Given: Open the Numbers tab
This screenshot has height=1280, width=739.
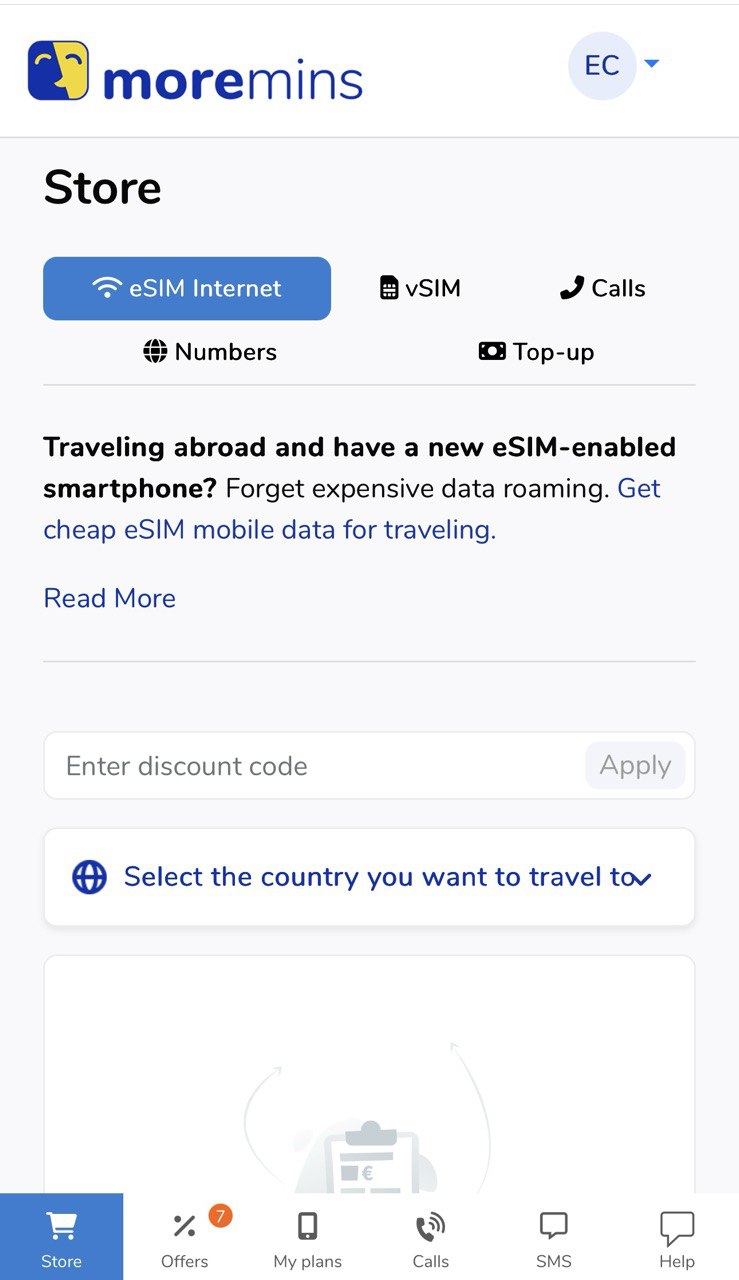Looking at the screenshot, I should [x=210, y=352].
